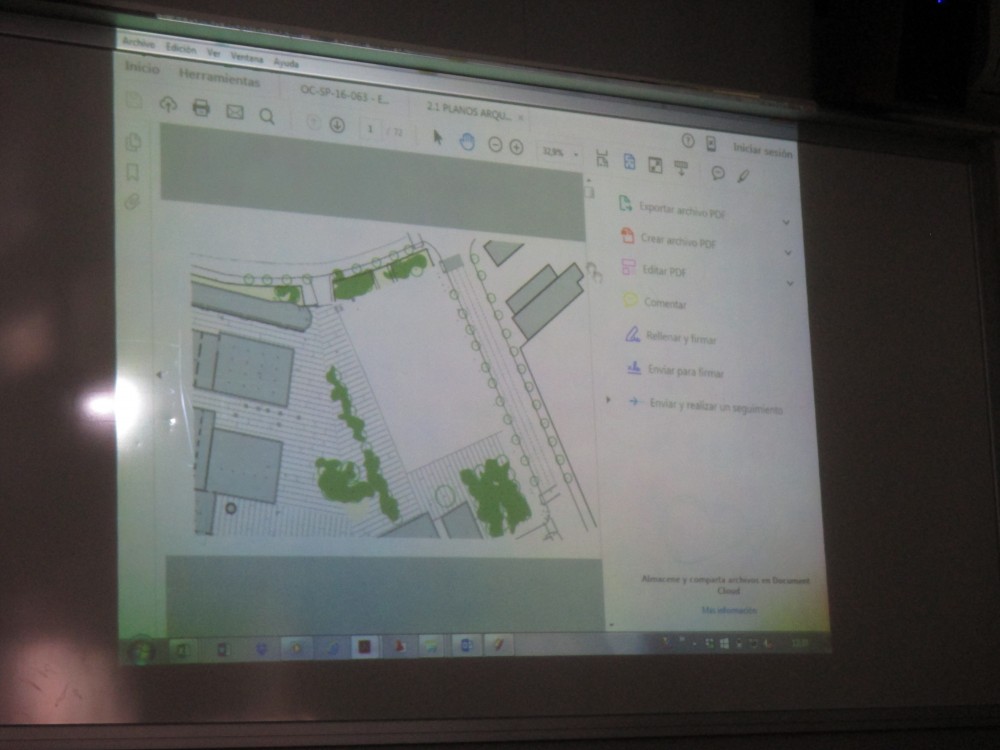Click Rellenar y firmar tool
This screenshot has height=750, width=1000.
680,338
